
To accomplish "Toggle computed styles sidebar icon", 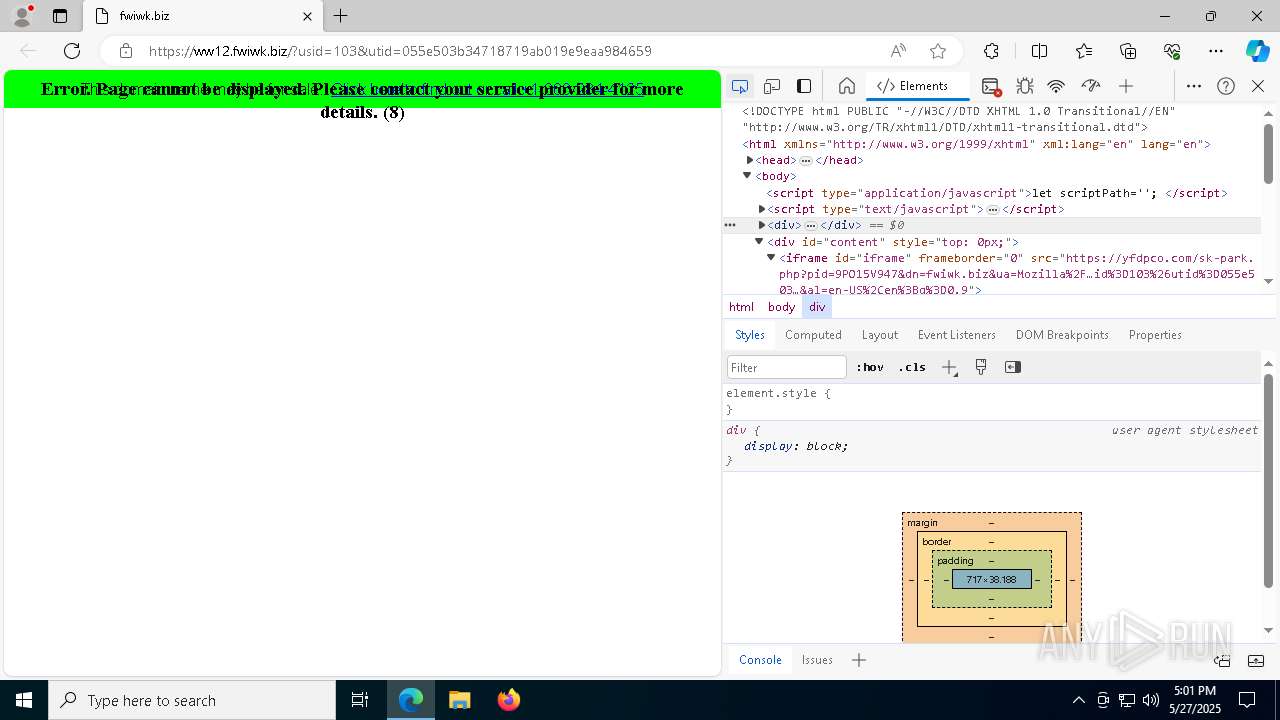I will pos(1013,367).
